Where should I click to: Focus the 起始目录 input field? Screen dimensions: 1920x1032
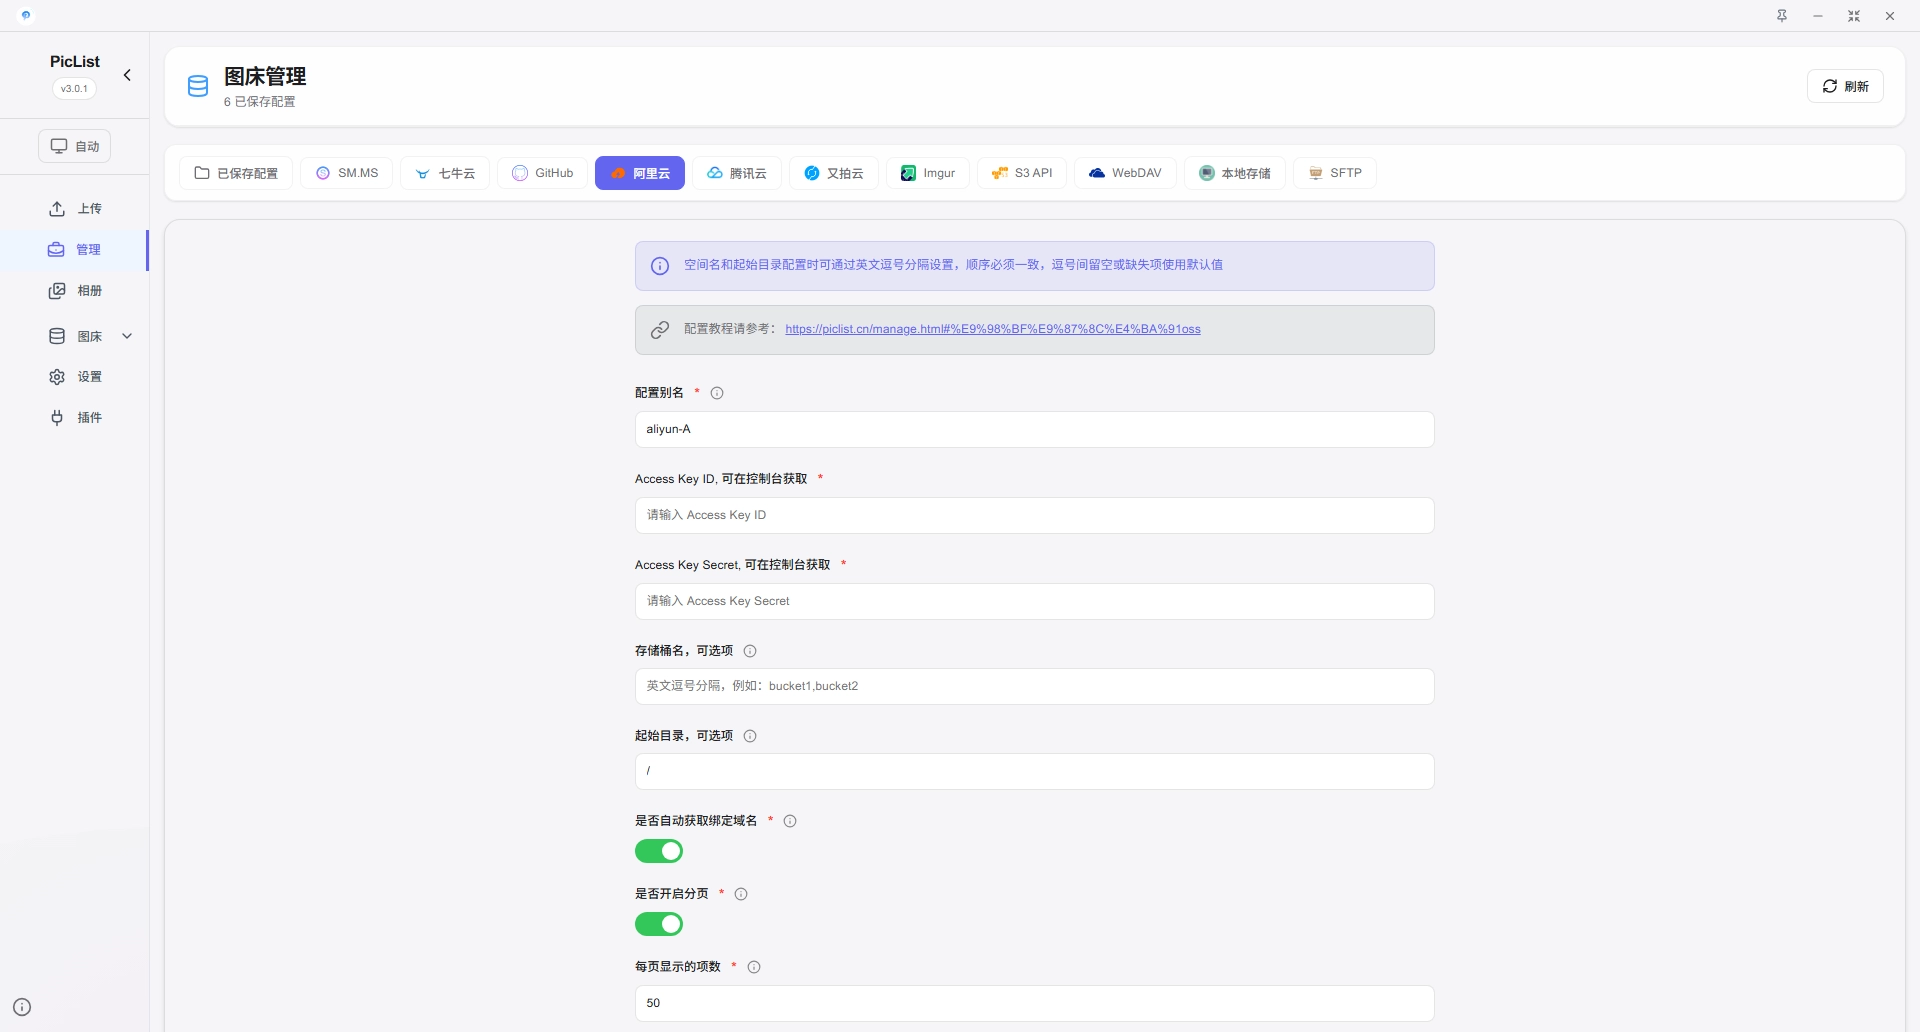1035,771
